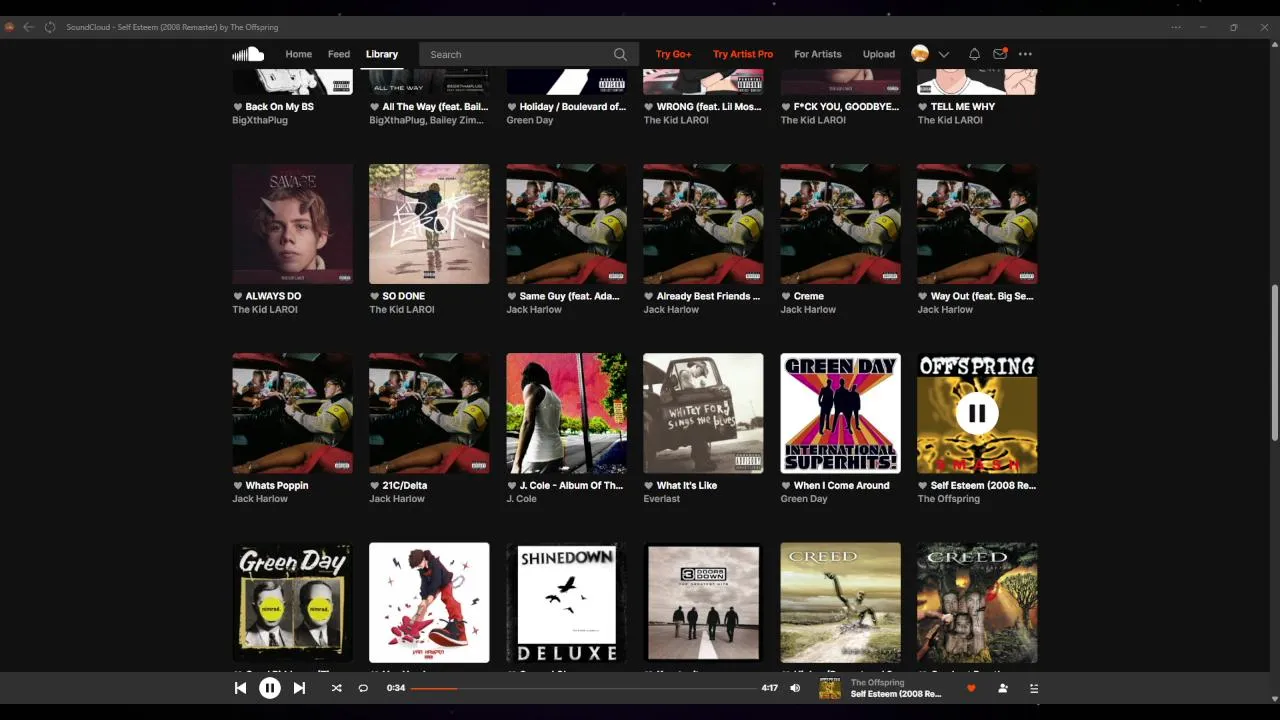Screen dimensions: 1280x720
Task: Toggle like heart for Back On My BS
Action: coord(238,107)
